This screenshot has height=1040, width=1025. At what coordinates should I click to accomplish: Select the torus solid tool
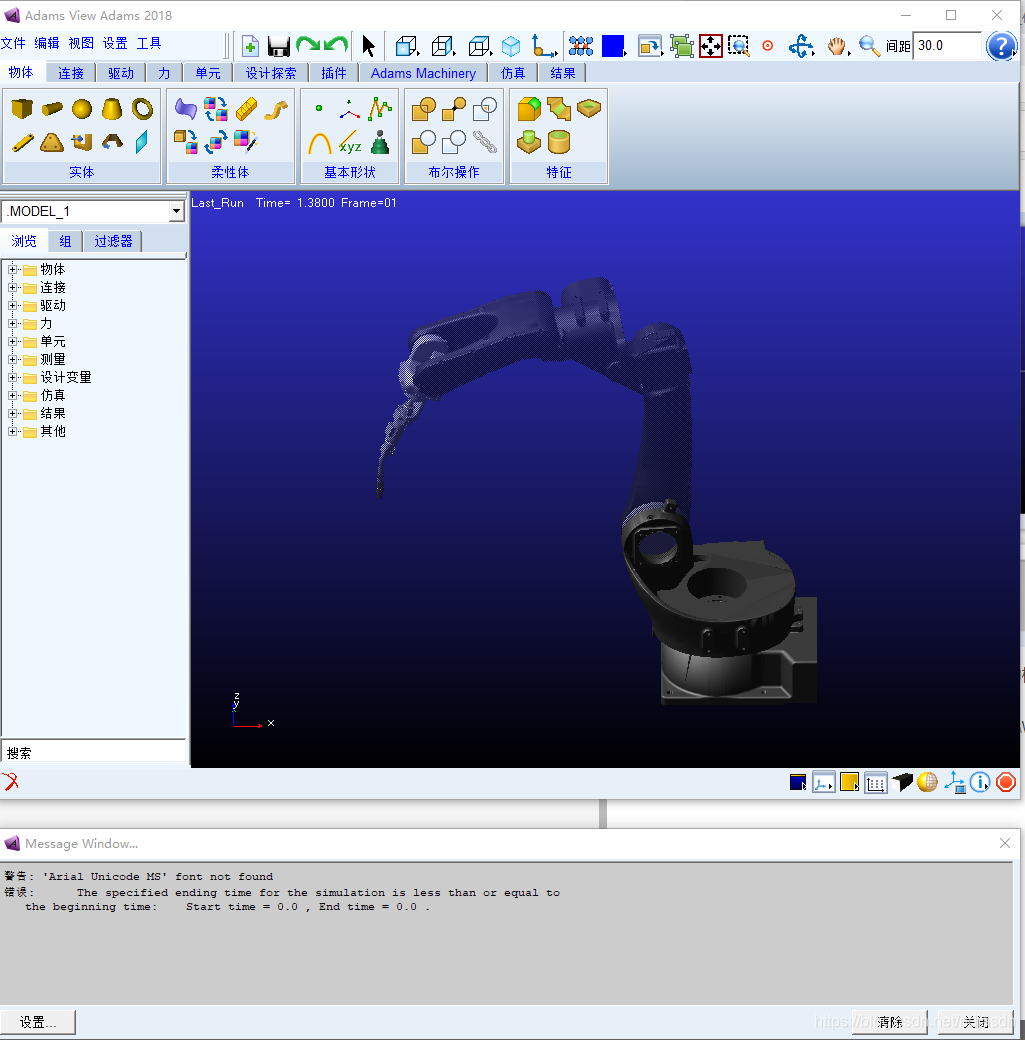click(142, 109)
